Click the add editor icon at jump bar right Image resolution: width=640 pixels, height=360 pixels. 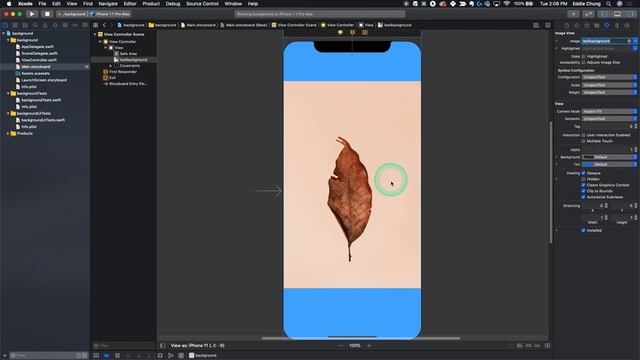(x=548, y=25)
